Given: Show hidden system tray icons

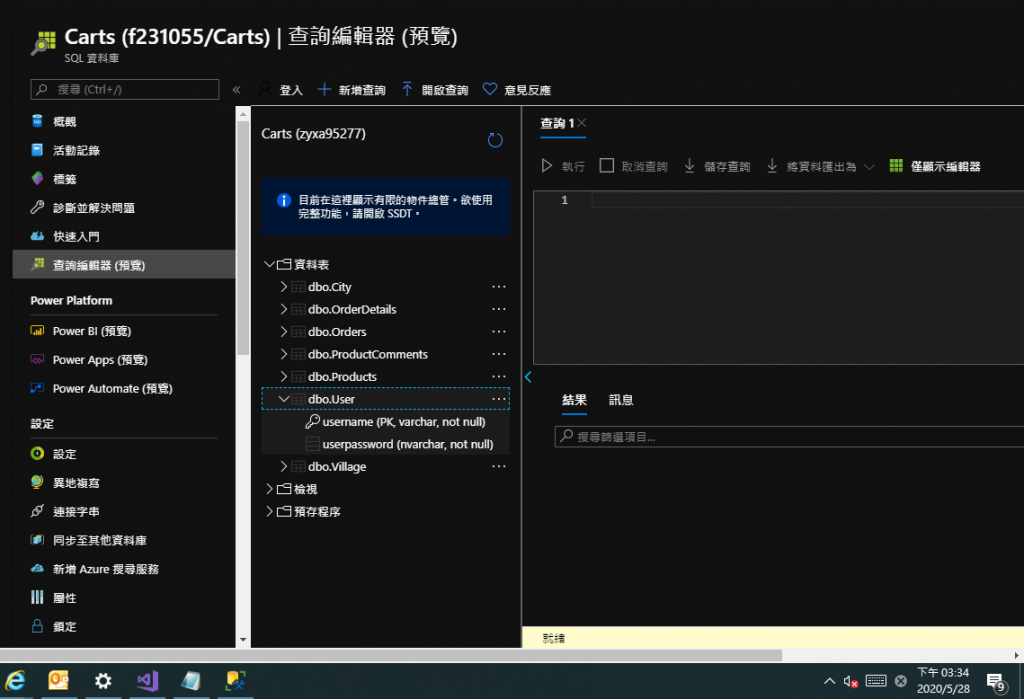Looking at the screenshot, I should click(829, 681).
